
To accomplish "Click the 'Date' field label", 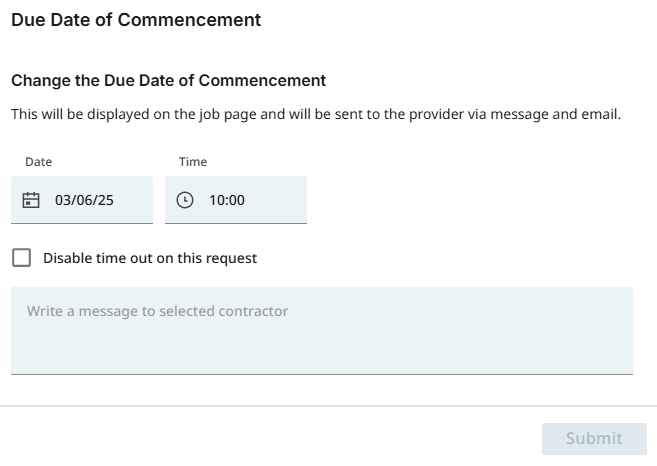I will tap(38, 162).
